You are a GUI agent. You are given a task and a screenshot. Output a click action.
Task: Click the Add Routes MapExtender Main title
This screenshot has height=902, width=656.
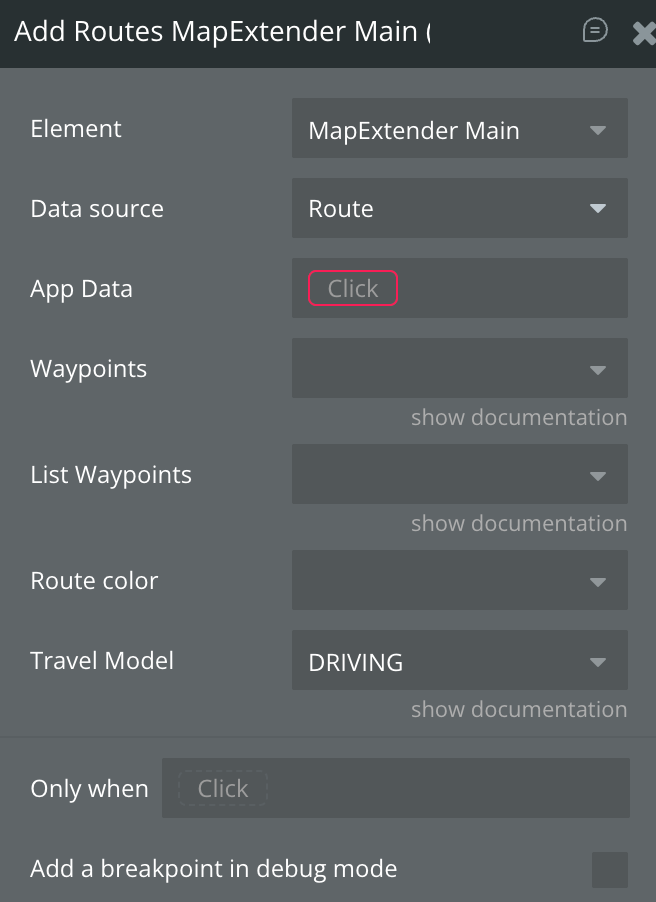(222, 32)
